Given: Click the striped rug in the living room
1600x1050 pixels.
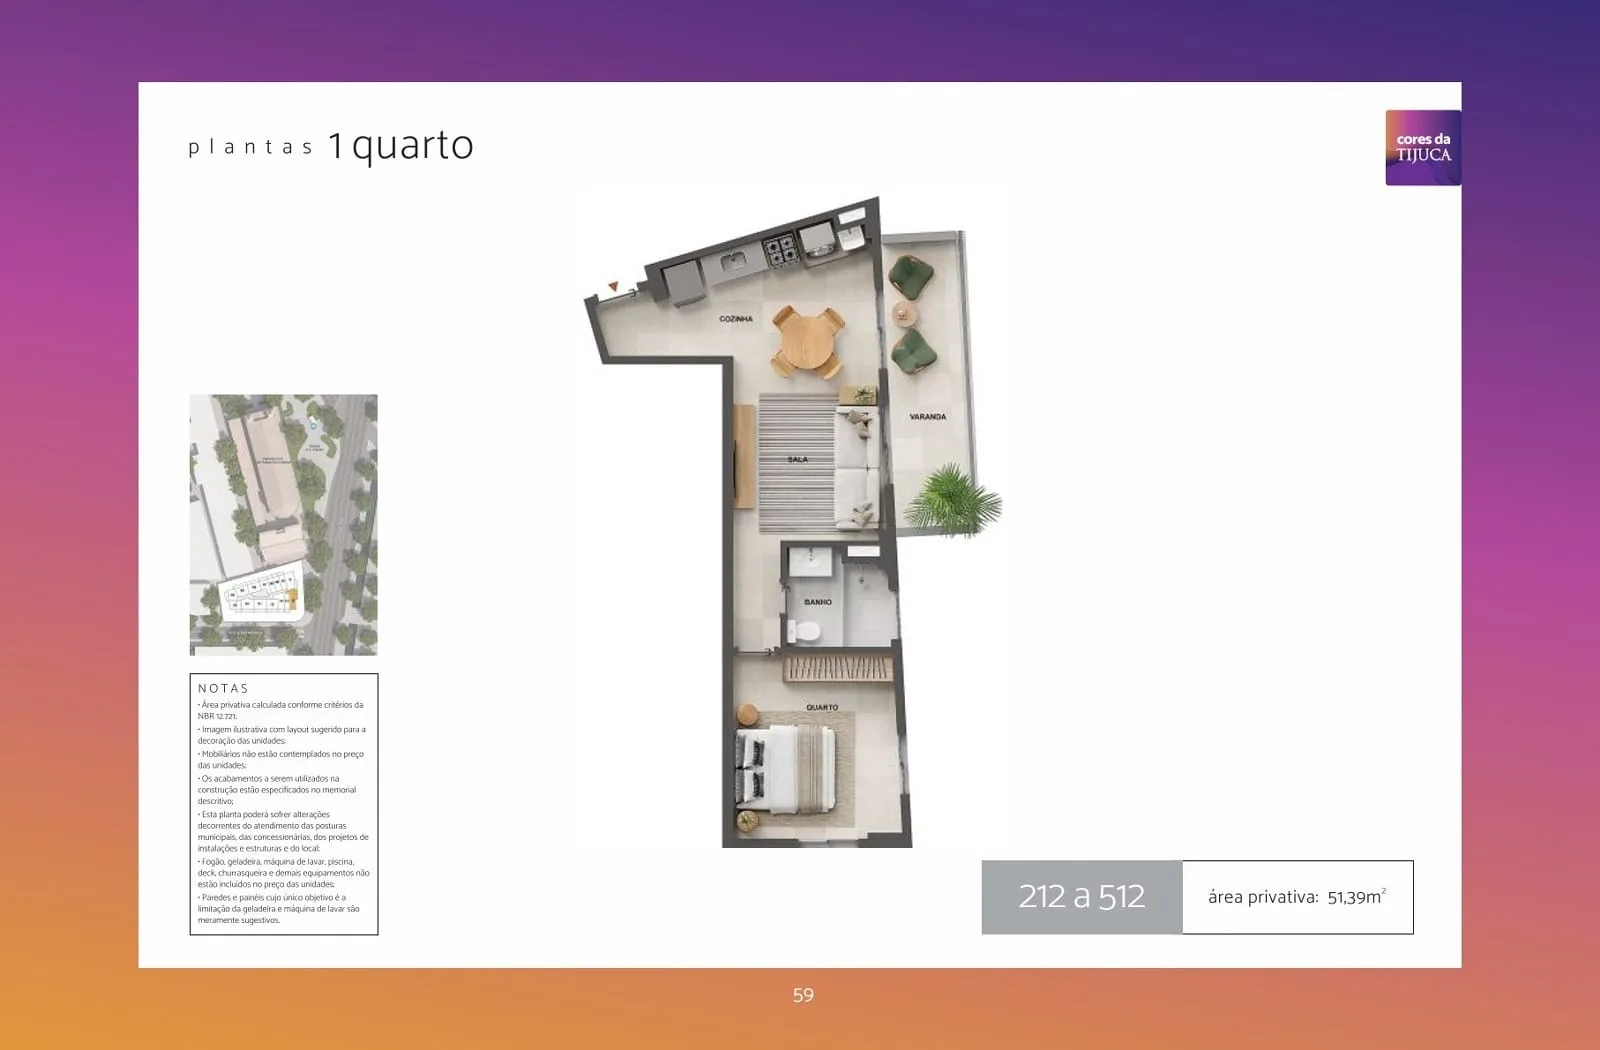Looking at the screenshot, I should pos(797,464).
